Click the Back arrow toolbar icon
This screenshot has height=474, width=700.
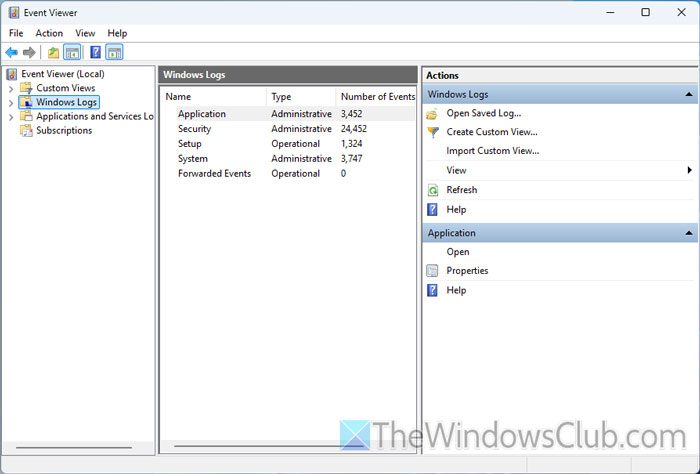point(12,53)
